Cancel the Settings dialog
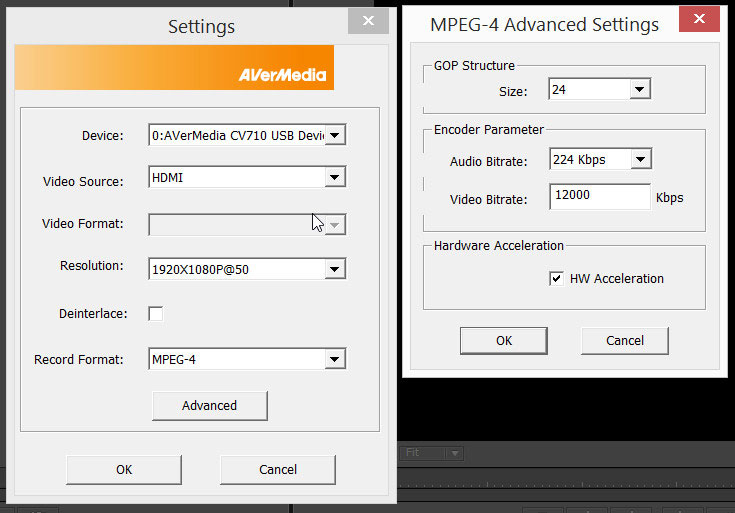Image resolution: width=735 pixels, height=513 pixels. click(278, 469)
